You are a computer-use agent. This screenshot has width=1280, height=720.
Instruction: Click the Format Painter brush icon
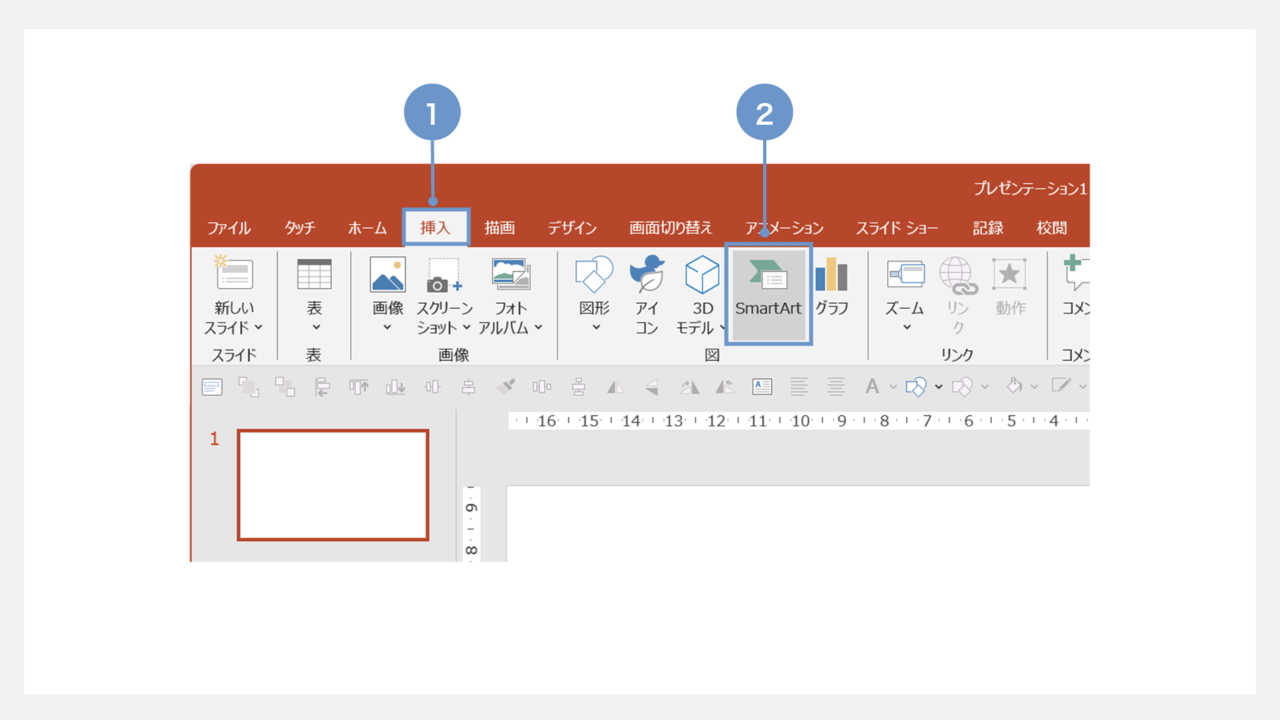coord(505,386)
